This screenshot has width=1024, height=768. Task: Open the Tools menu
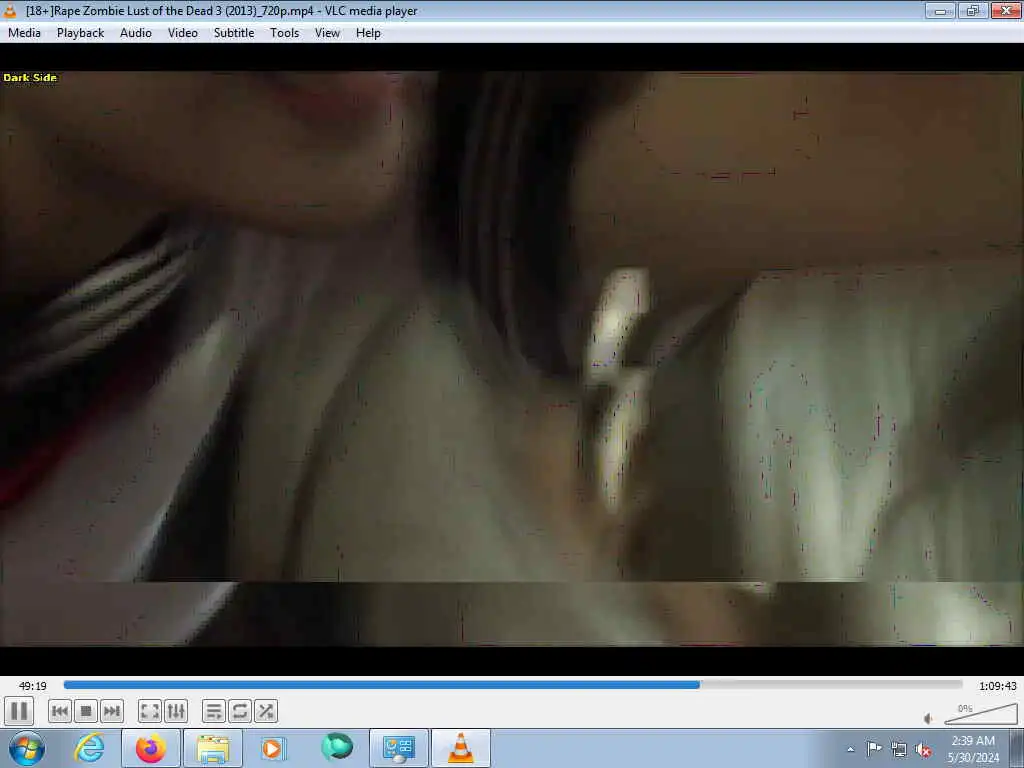[285, 33]
